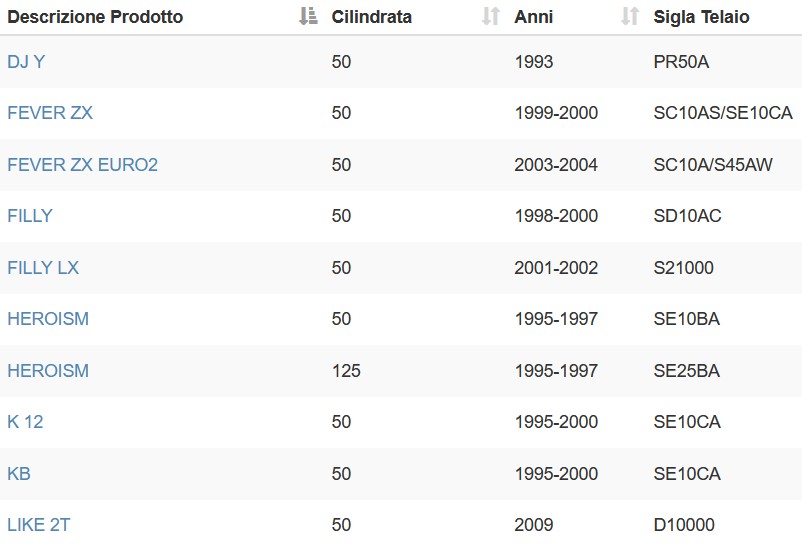The width and height of the screenshot is (802, 546).
Task: Open the LIKE 2T link
Action: (38, 525)
